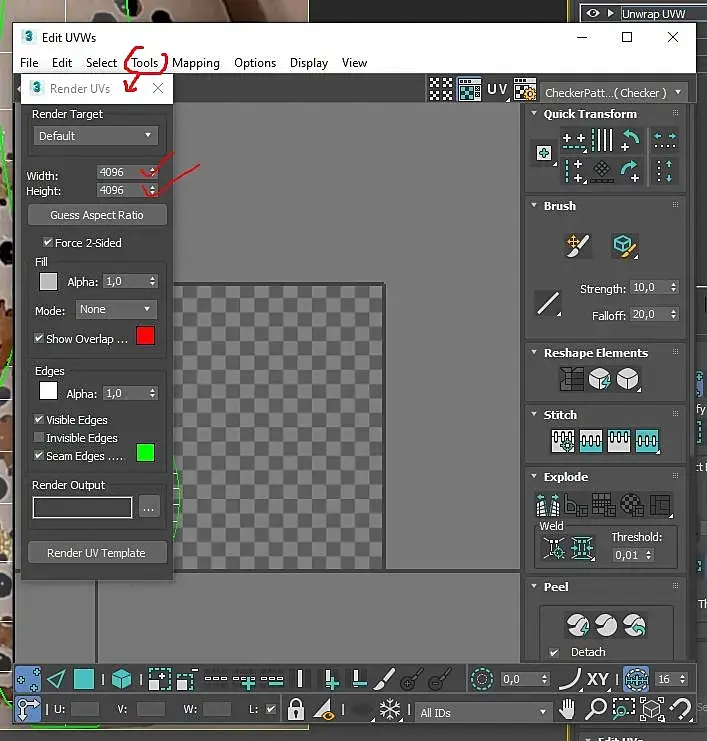Click Guess Aspect Ratio button

coord(97,215)
